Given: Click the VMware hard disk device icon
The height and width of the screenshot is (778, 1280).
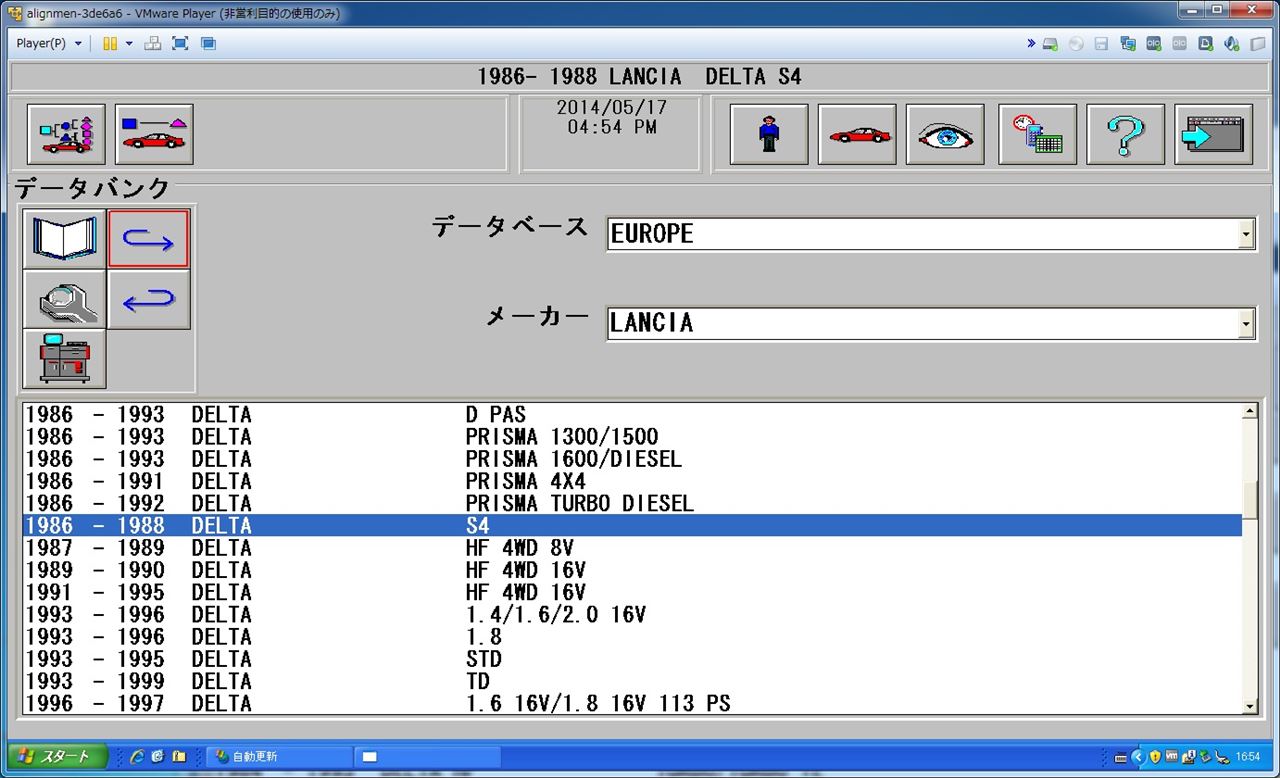Looking at the screenshot, I should (x=1050, y=44).
